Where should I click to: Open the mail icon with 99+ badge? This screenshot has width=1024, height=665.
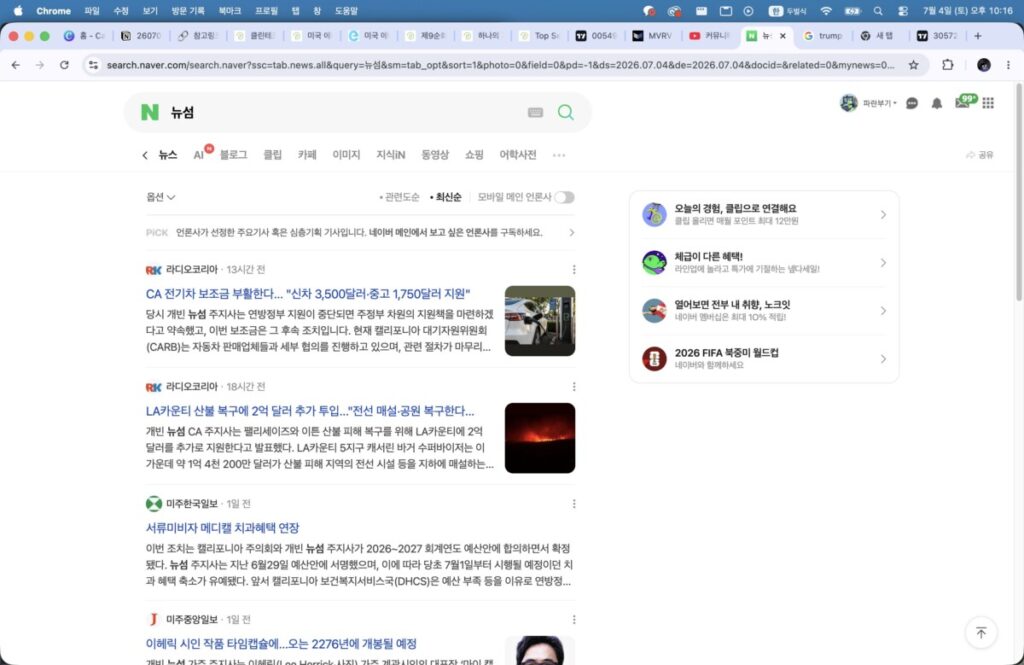964,101
